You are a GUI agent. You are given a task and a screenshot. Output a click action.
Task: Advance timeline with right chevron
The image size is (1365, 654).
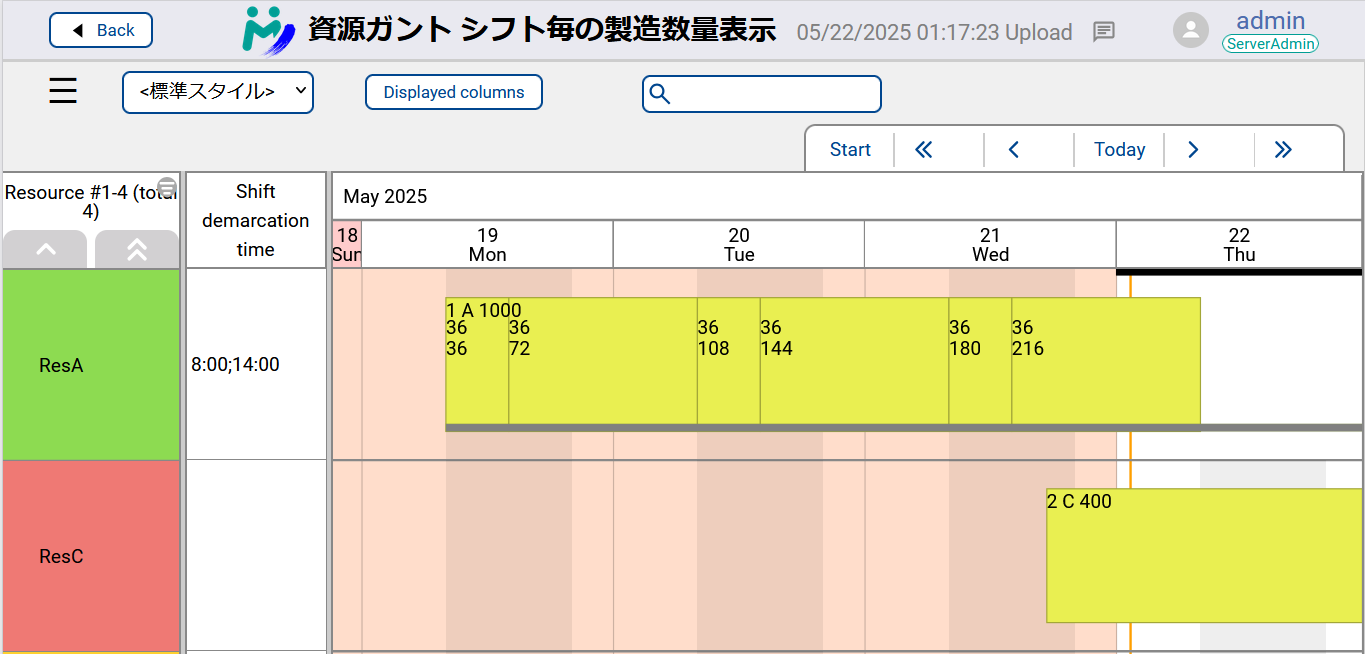point(1193,150)
